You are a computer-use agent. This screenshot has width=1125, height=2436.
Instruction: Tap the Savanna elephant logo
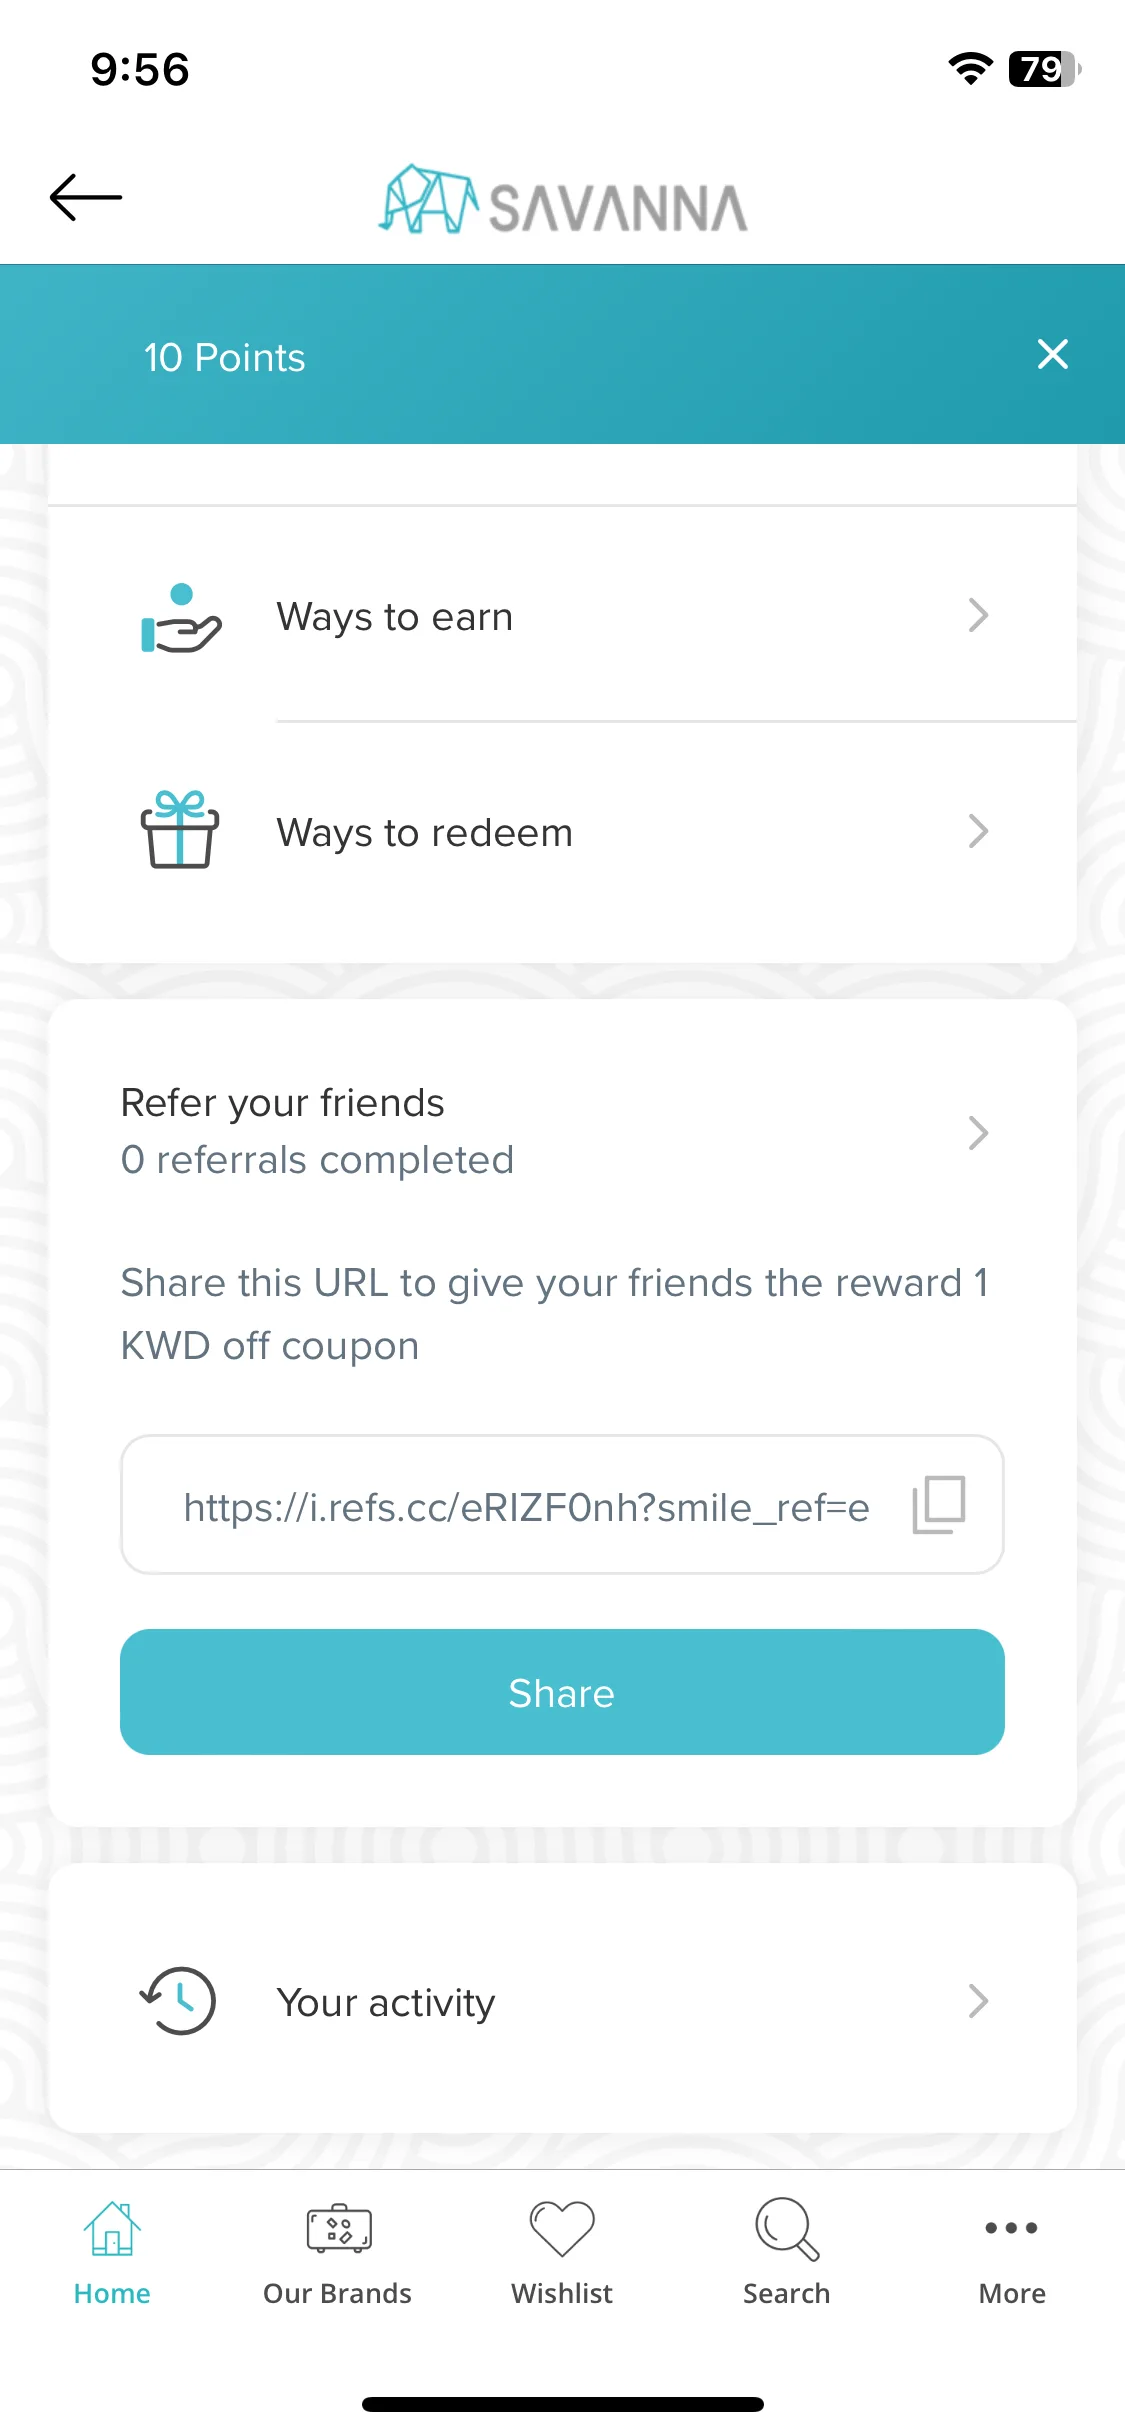point(563,199)
